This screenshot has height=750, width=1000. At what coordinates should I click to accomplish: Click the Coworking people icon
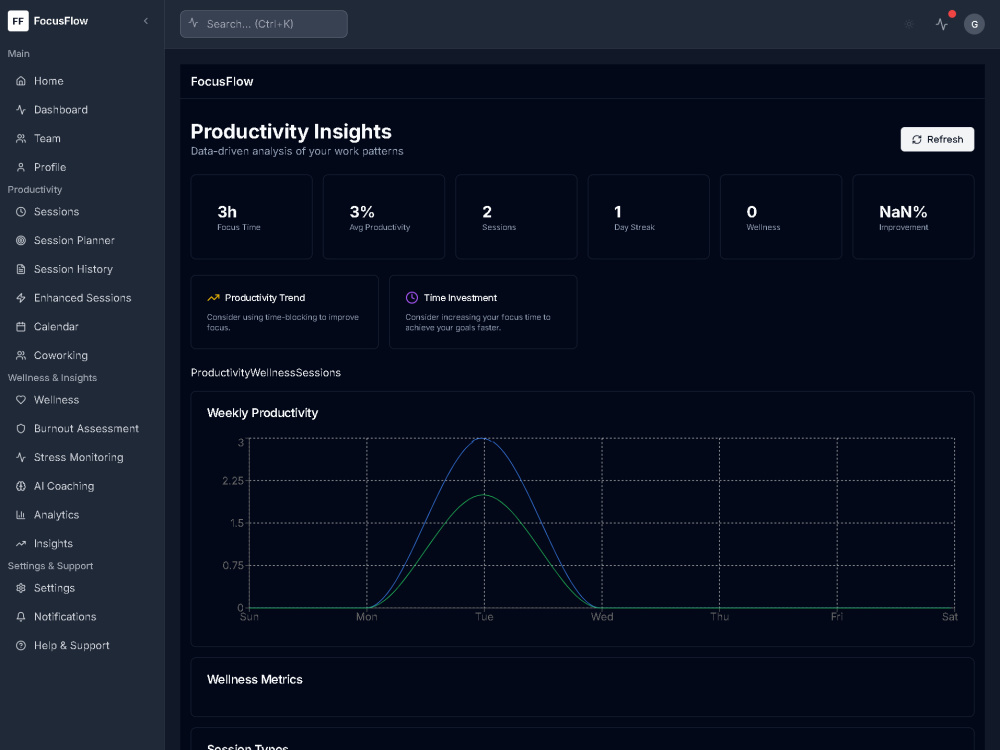[x=21, y=355]
